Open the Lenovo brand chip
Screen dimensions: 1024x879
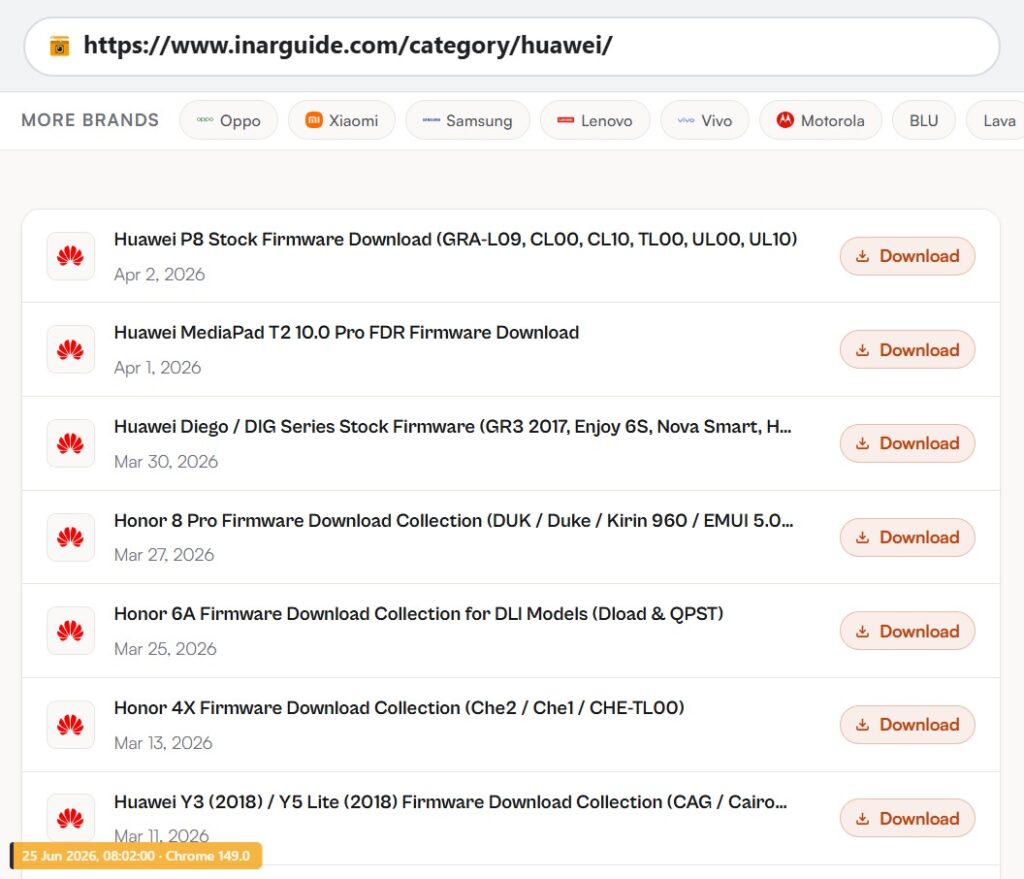pos(595,120)
